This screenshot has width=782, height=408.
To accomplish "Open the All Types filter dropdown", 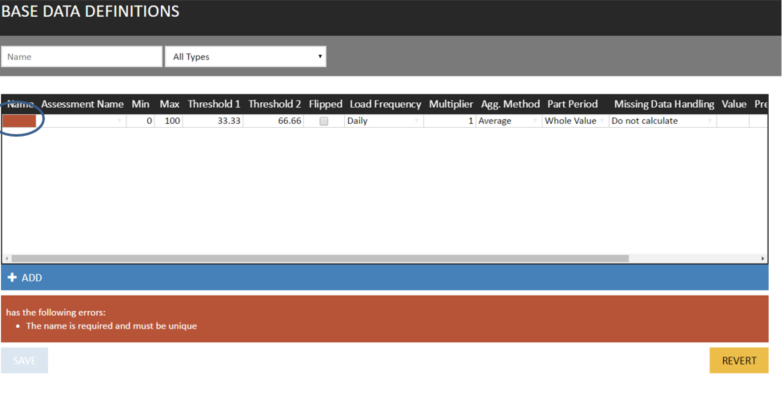I will point(246,57).
